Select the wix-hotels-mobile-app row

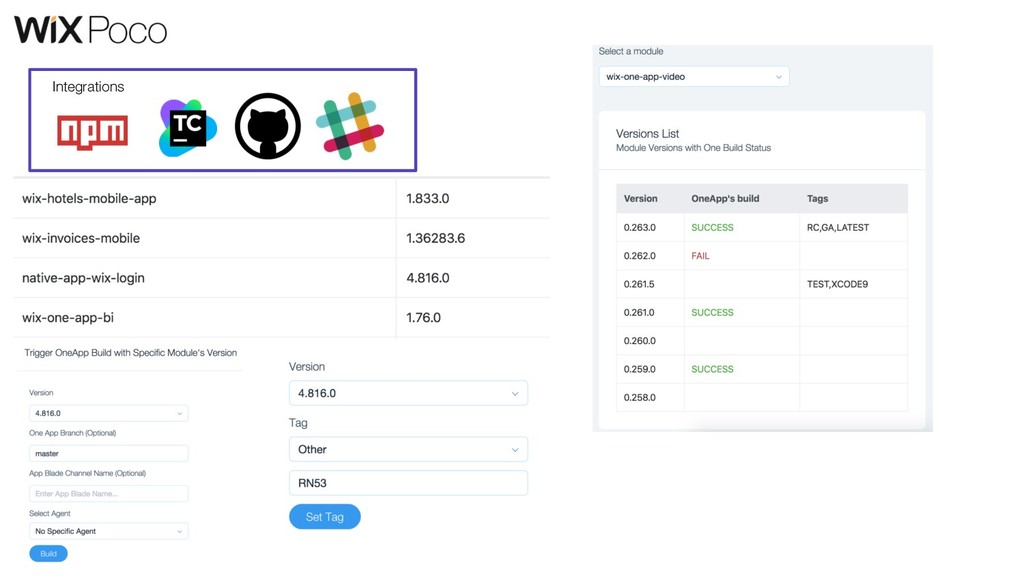pyautogui.click(x=281, y=199)
